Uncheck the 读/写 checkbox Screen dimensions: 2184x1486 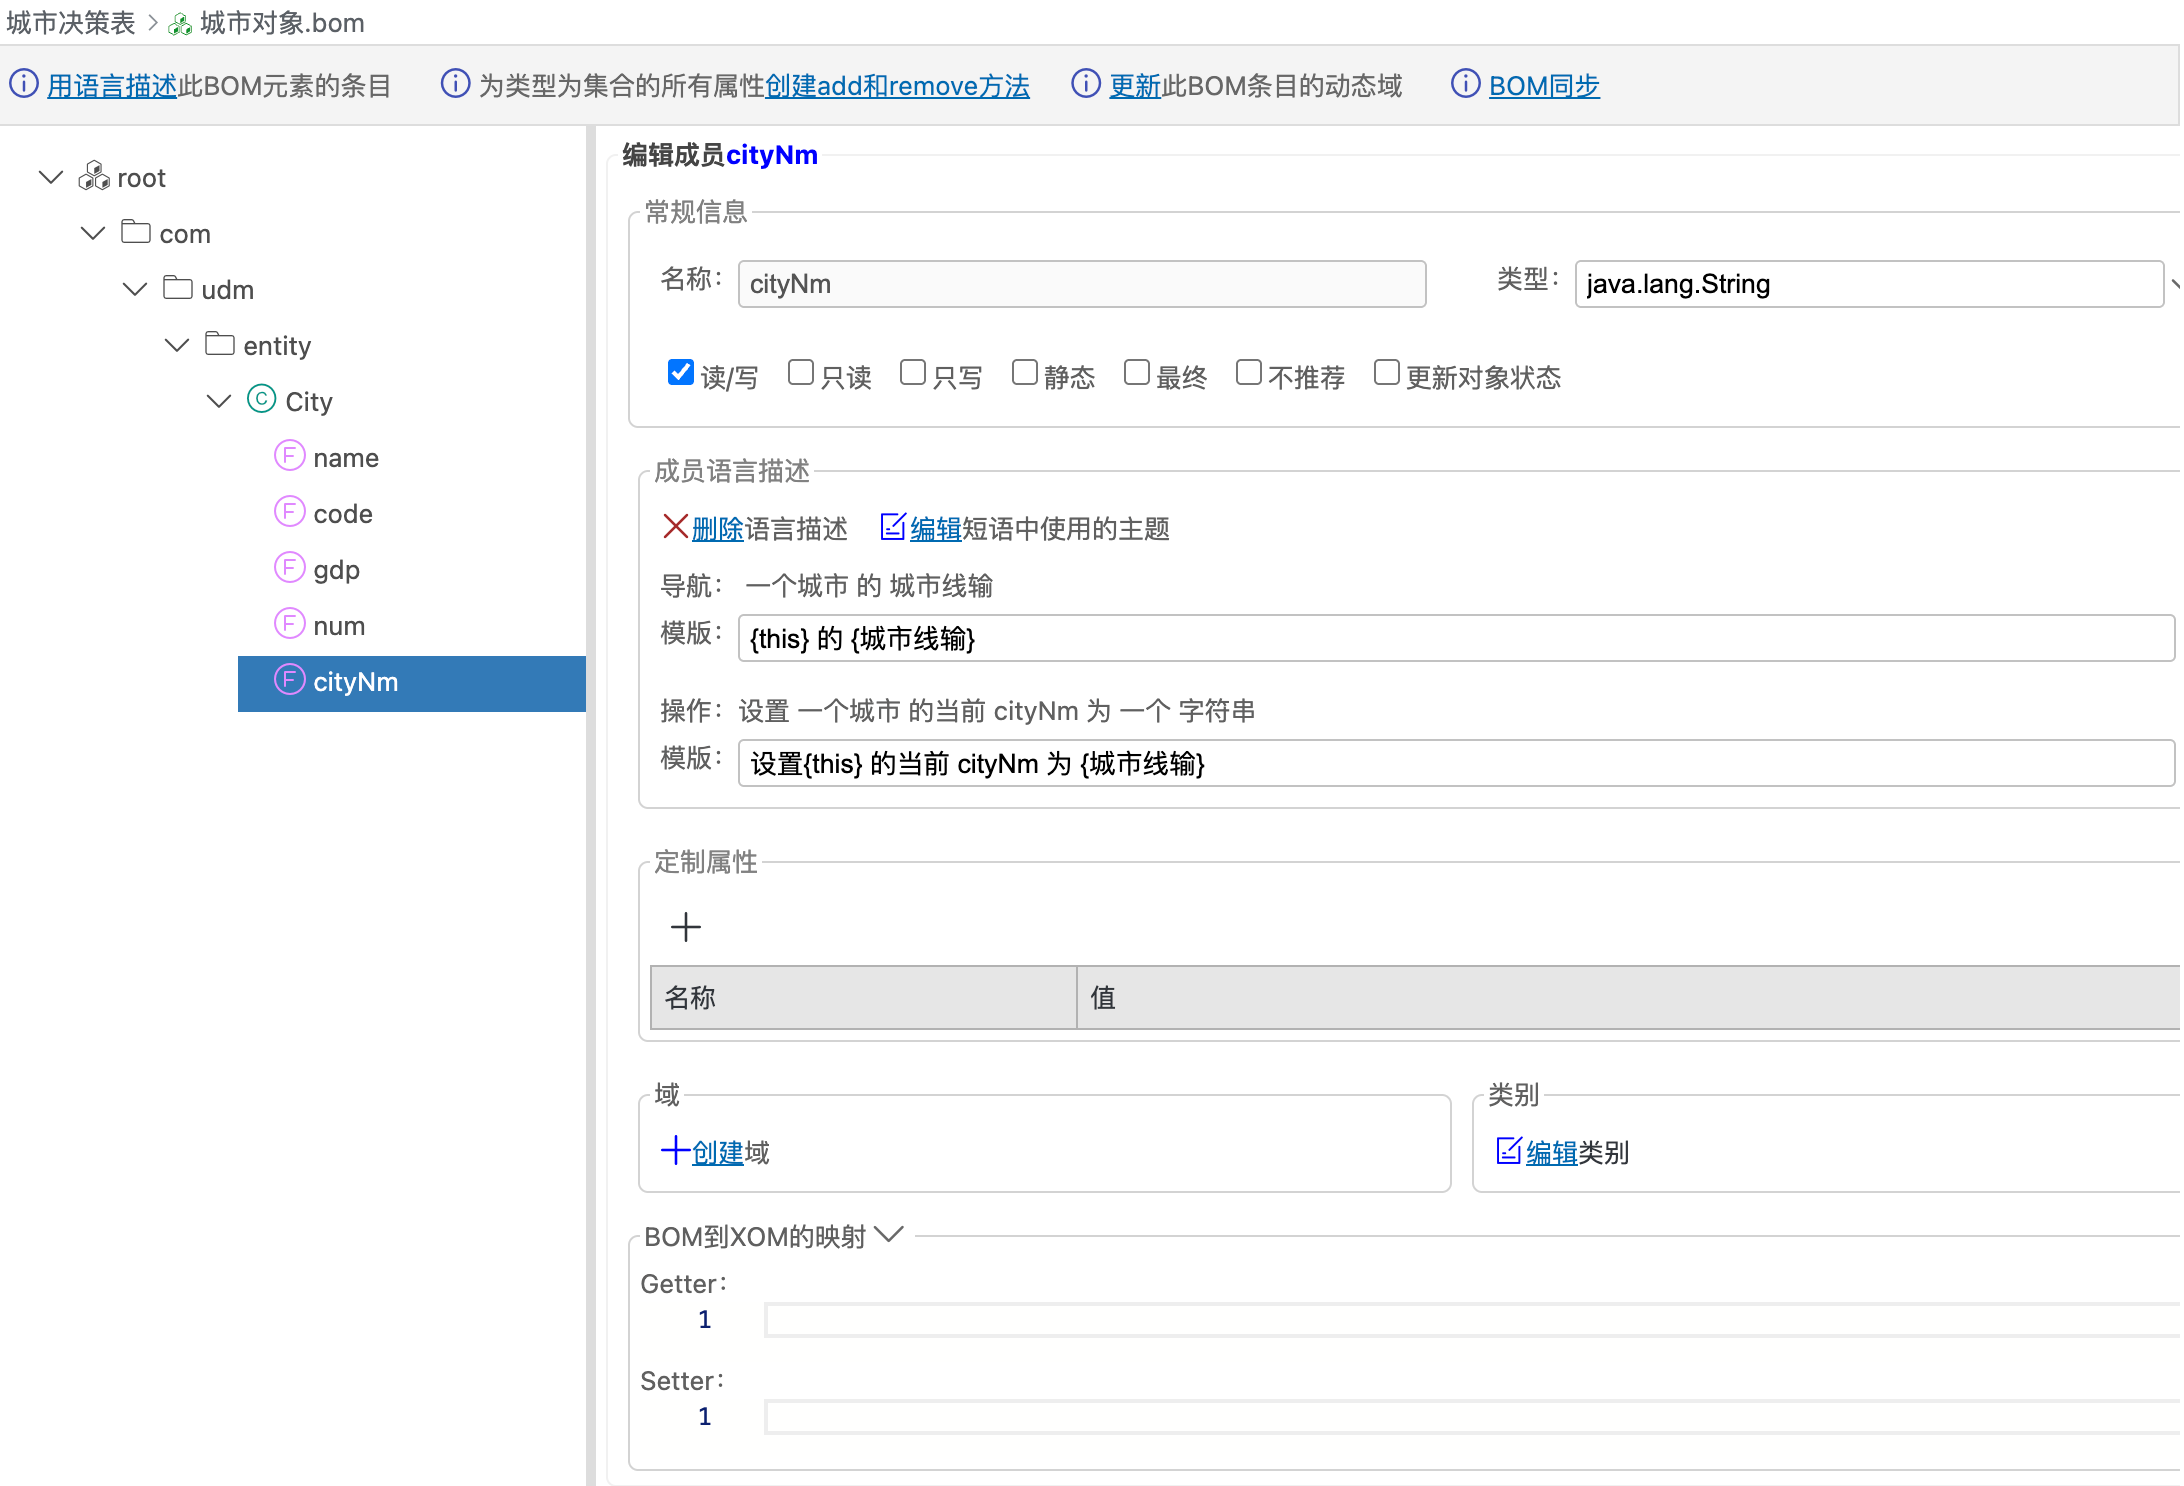pos(681,373)
